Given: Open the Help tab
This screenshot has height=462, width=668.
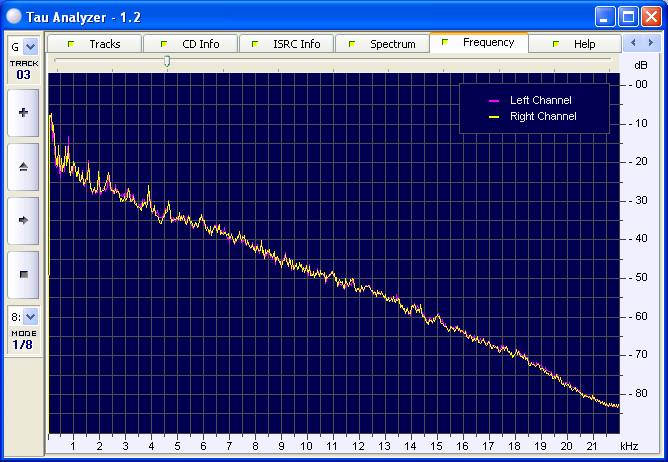Looking at the screenshot, I should (574, 44).
